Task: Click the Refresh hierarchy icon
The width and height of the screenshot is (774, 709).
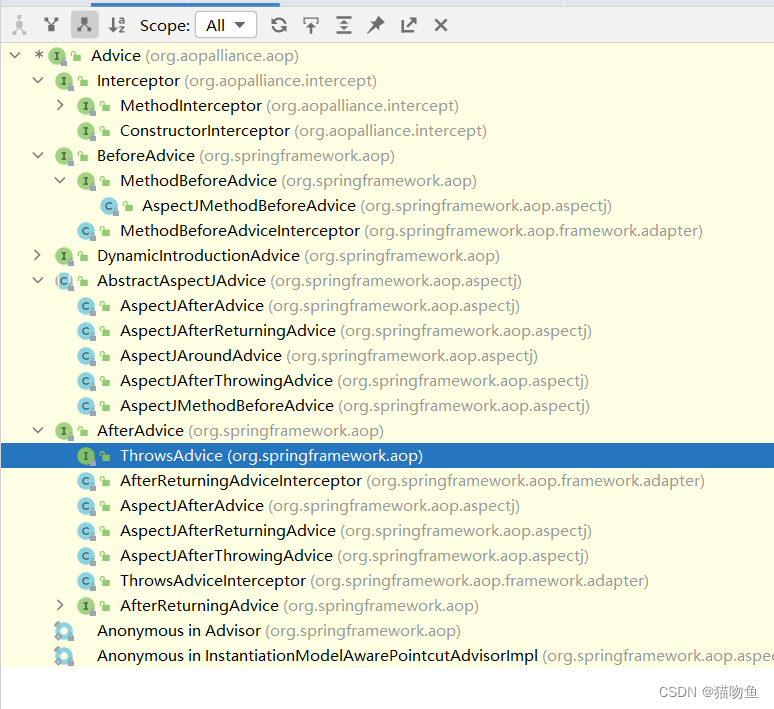Action: pyautogui.click(x=279, y=25)
